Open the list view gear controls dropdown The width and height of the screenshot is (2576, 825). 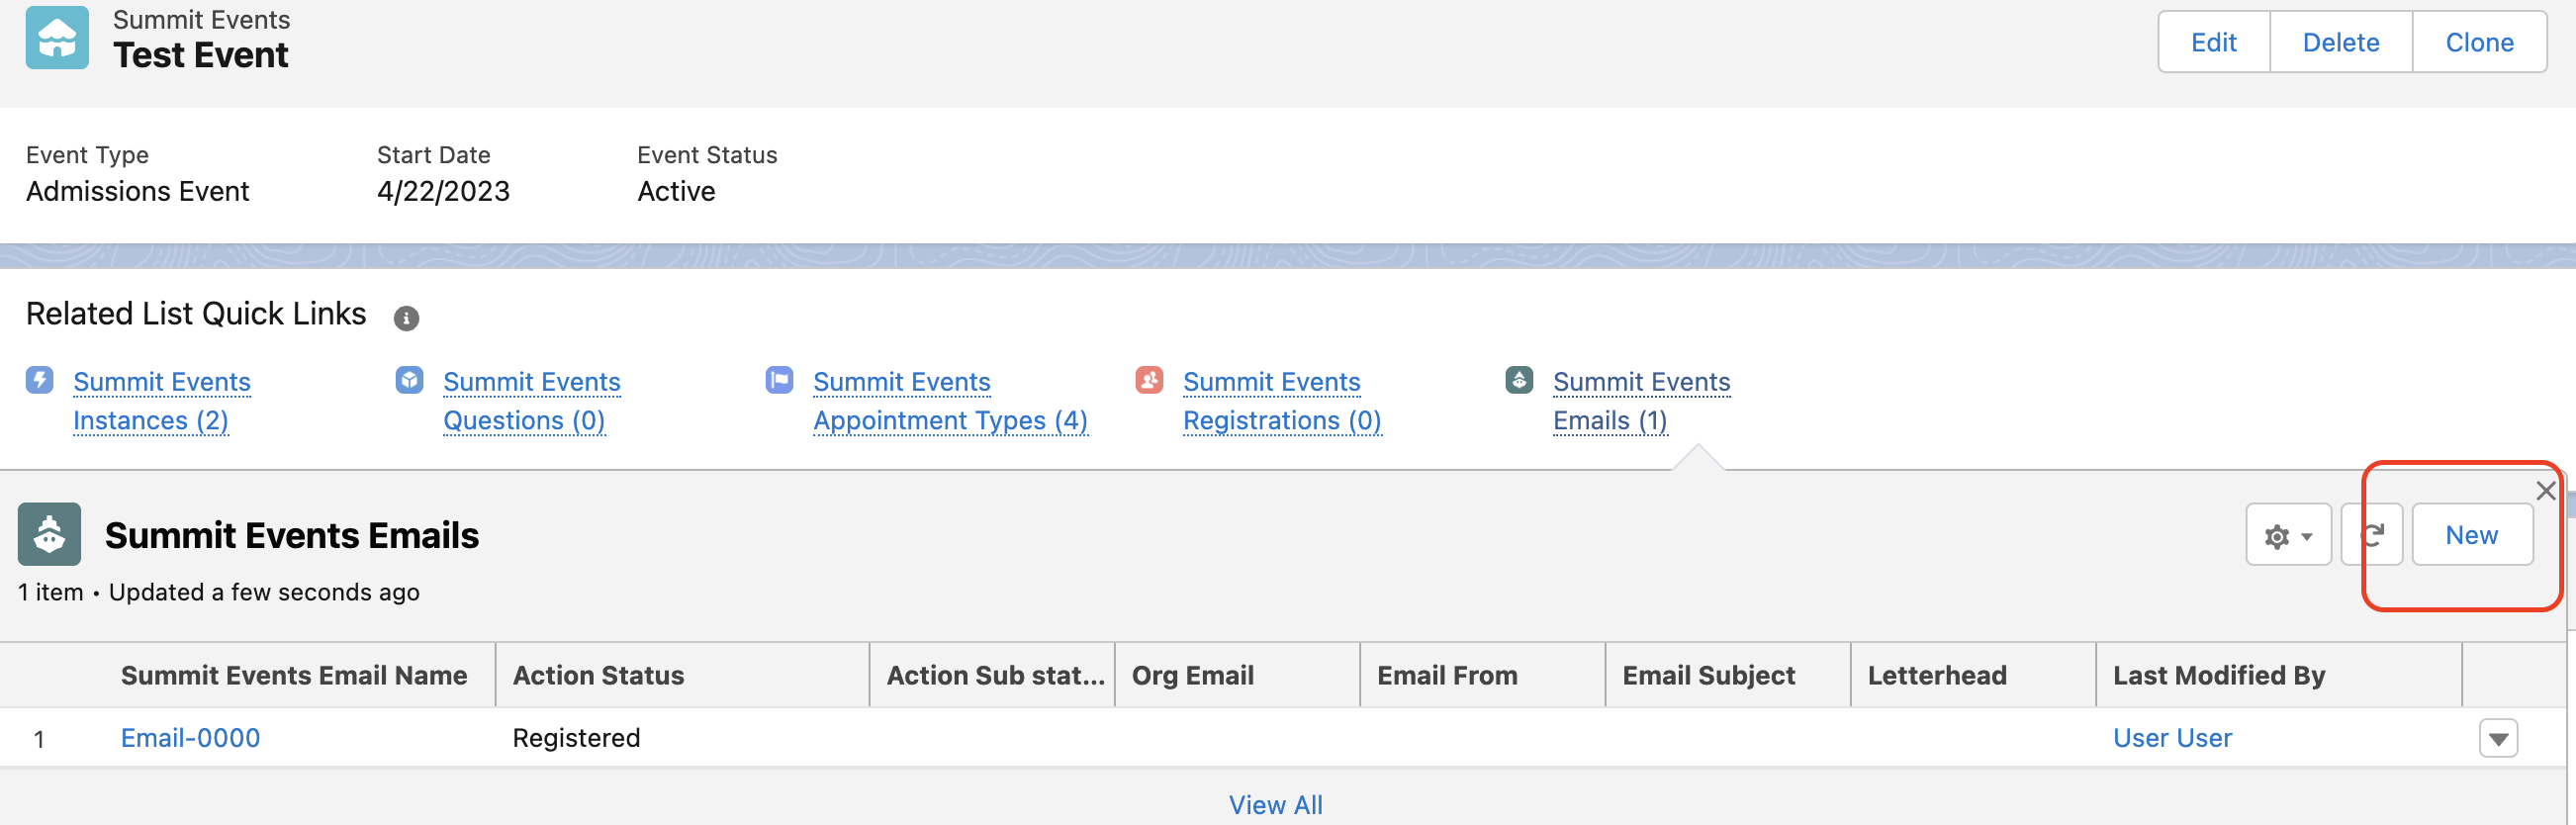coord(2289,535)
